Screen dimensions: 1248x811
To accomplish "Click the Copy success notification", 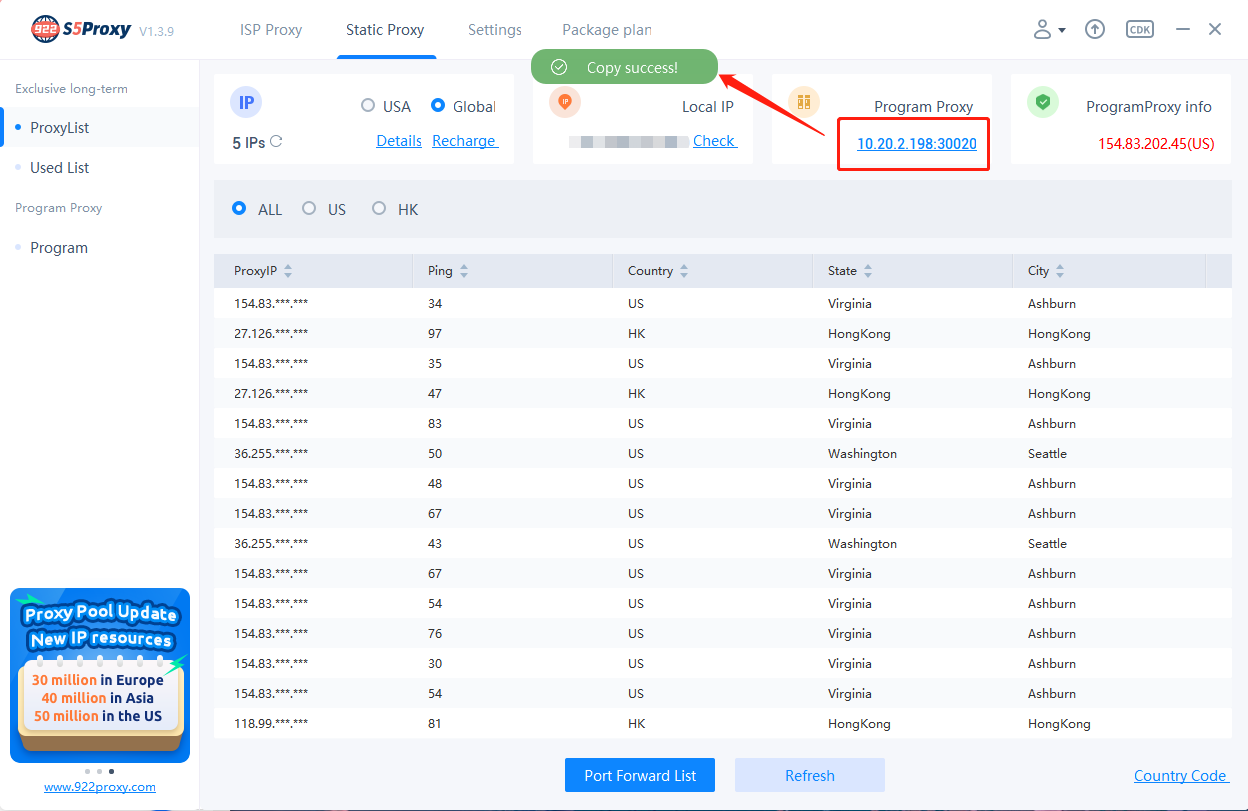I will pos(625,67).
